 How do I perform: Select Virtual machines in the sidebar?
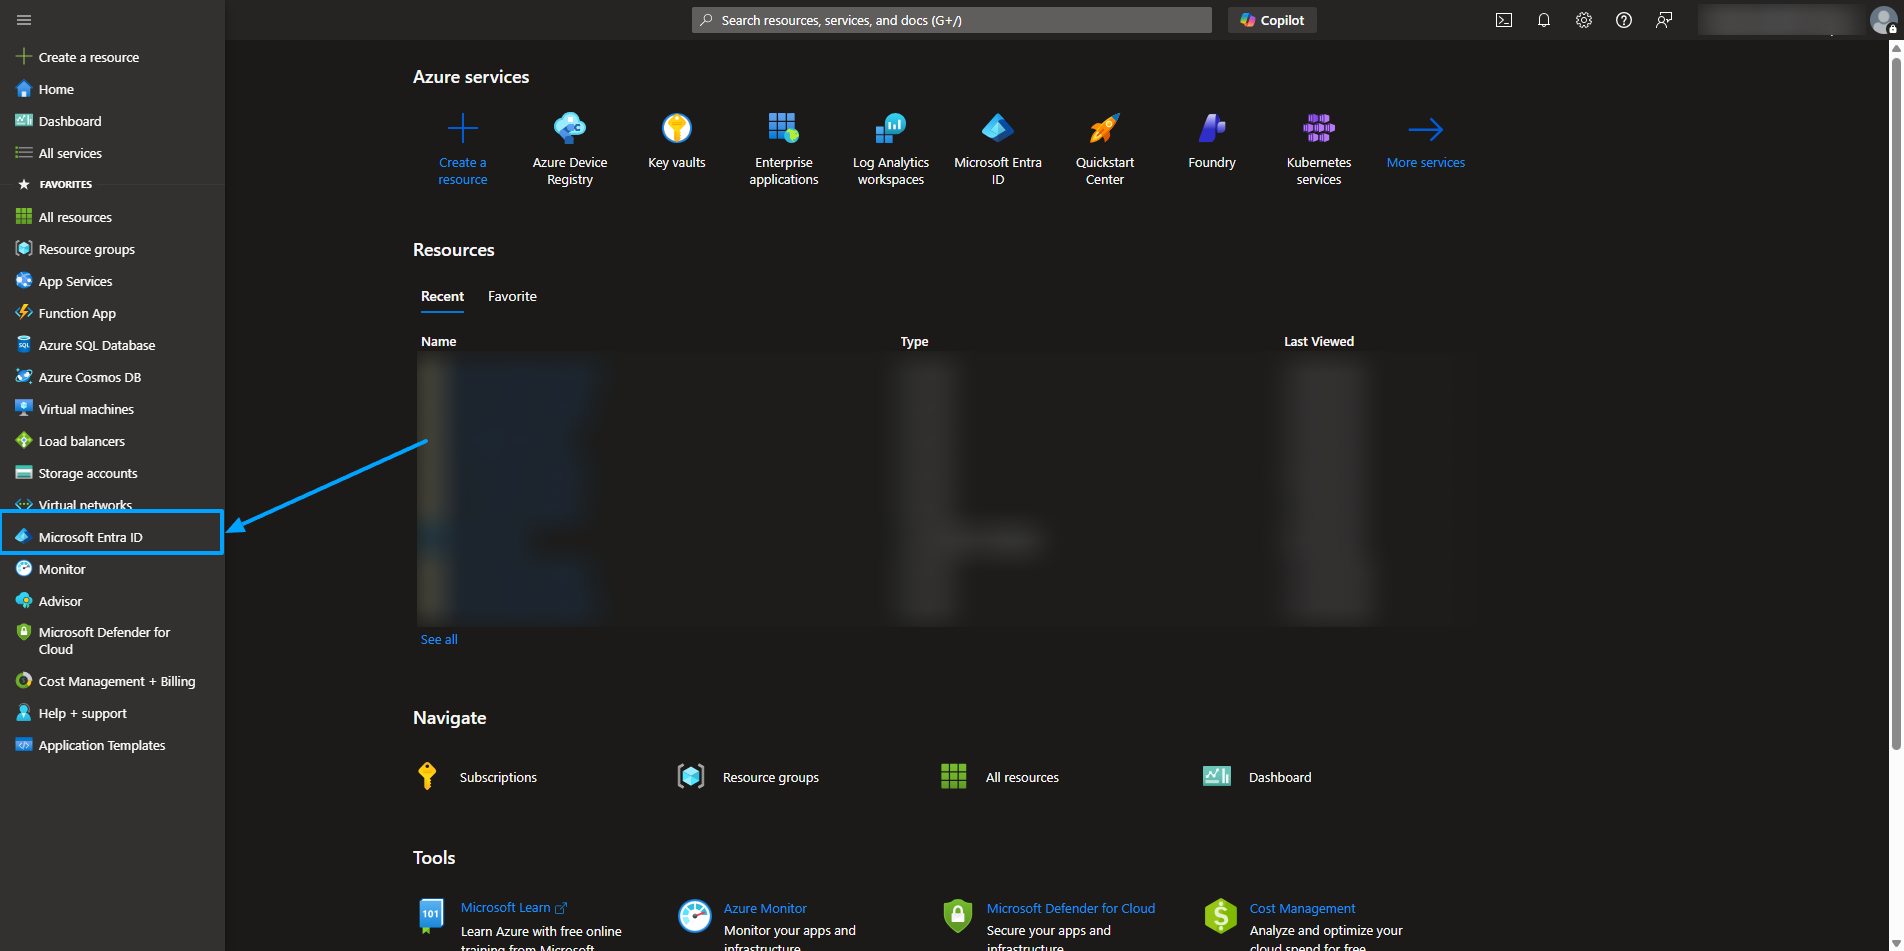coord(85,408)
